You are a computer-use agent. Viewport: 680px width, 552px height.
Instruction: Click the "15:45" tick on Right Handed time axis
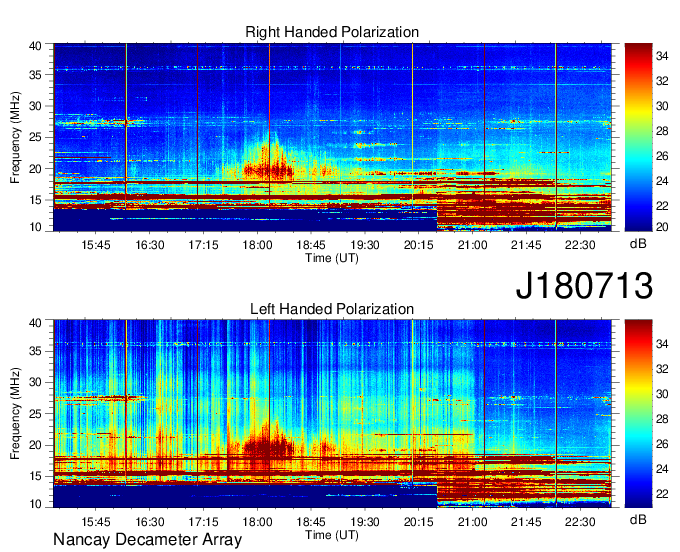point(96,245)
